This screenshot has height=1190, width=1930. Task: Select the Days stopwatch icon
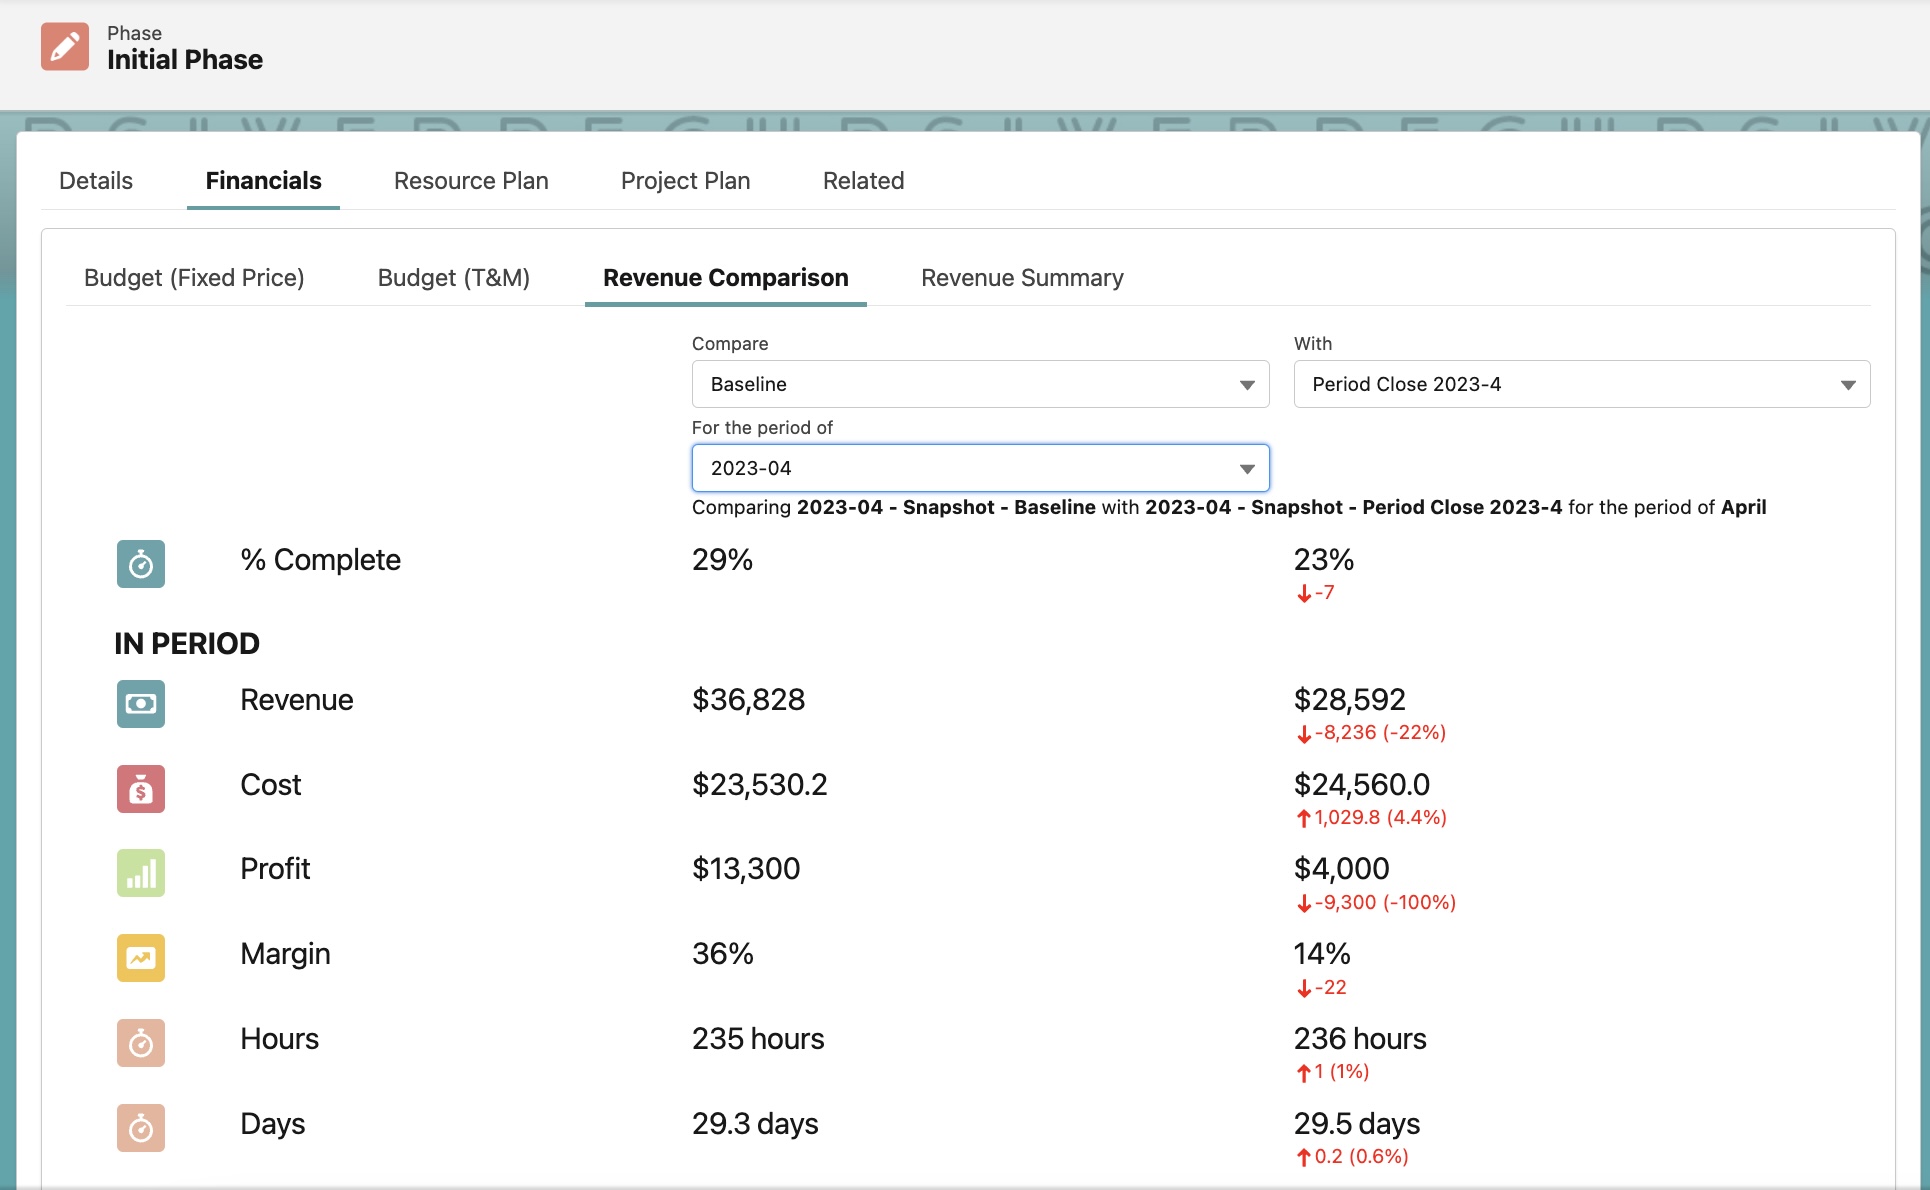(140, 1127)
